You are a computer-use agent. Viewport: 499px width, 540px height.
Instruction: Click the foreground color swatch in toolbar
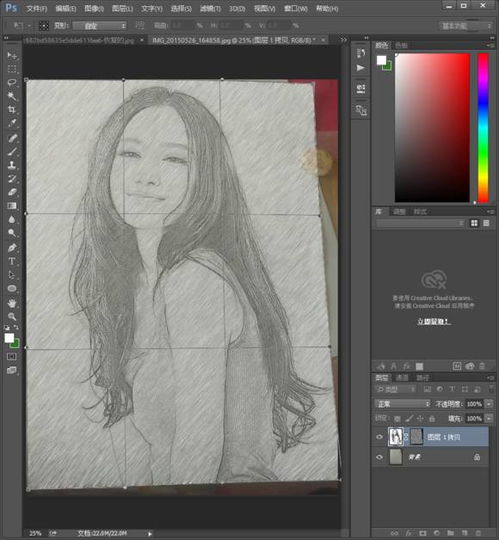(9, 338)
